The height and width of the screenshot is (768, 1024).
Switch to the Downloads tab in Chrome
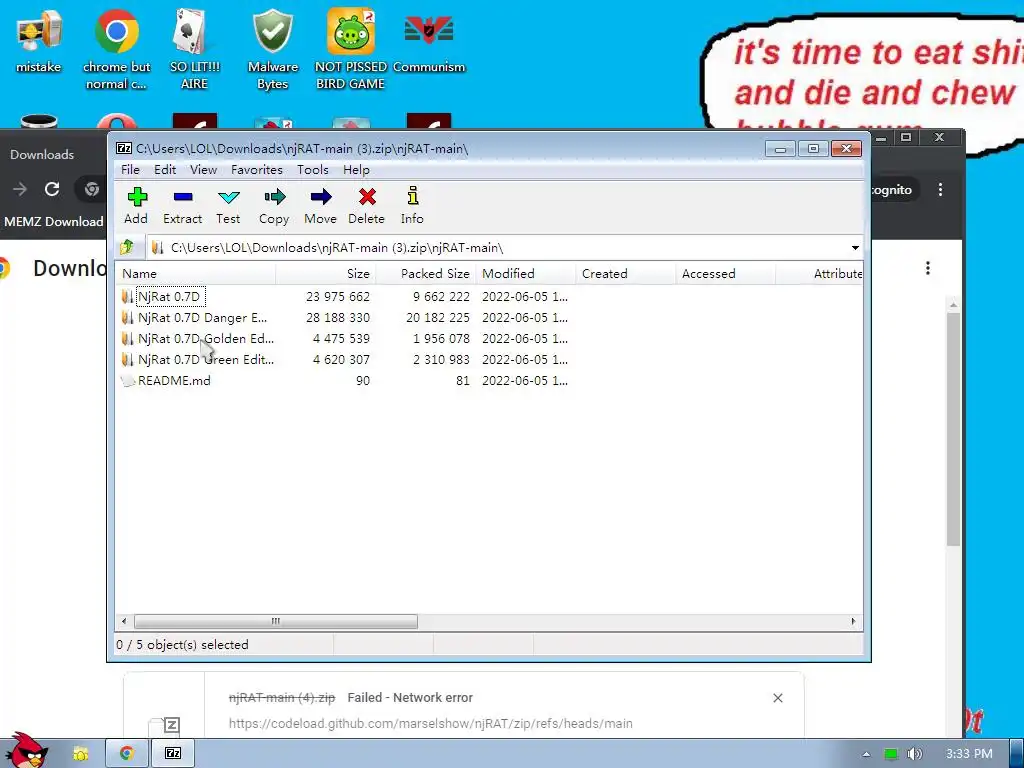tap(42, 155)
